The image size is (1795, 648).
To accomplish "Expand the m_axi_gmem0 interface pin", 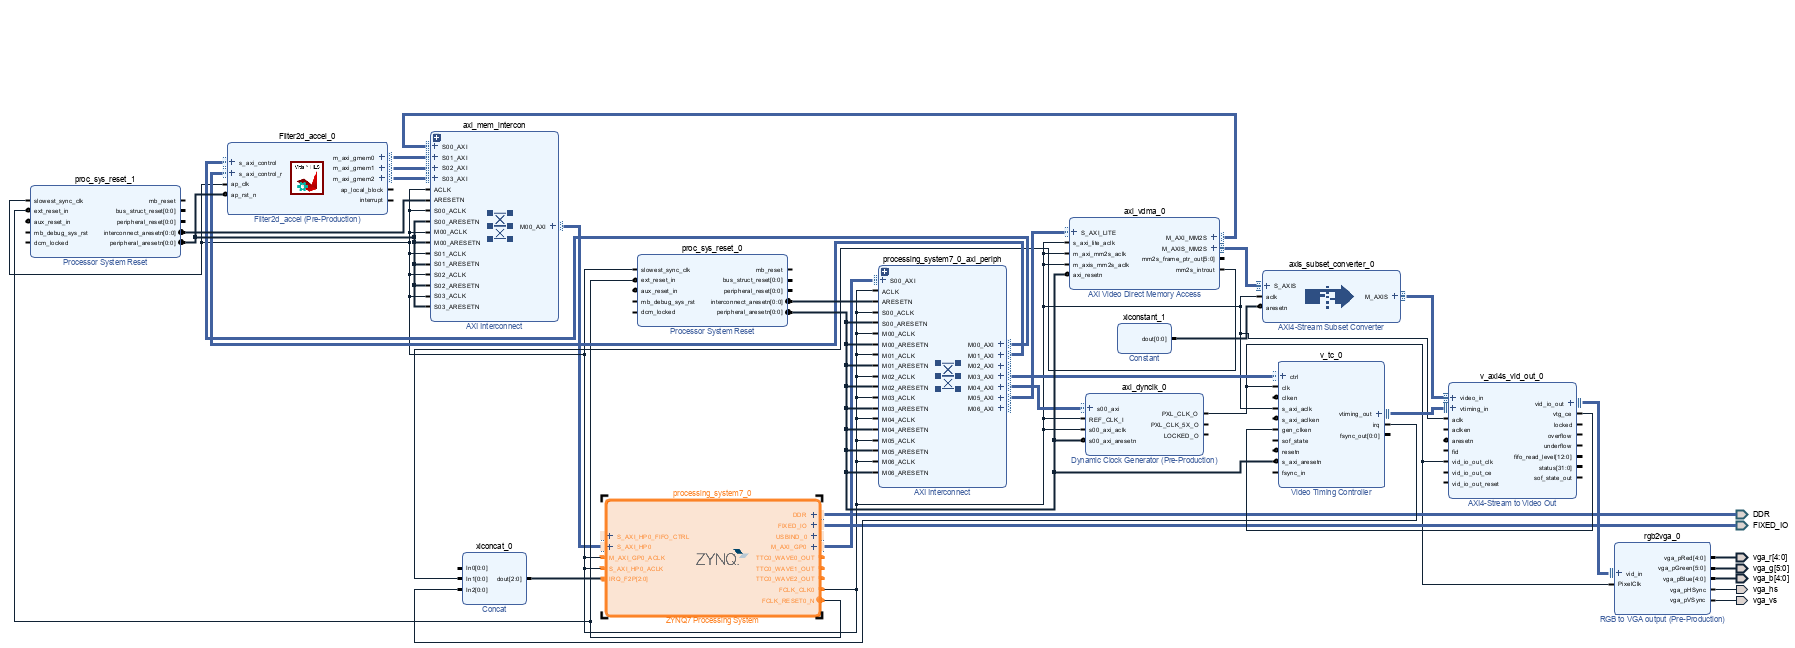I will 381,157.
